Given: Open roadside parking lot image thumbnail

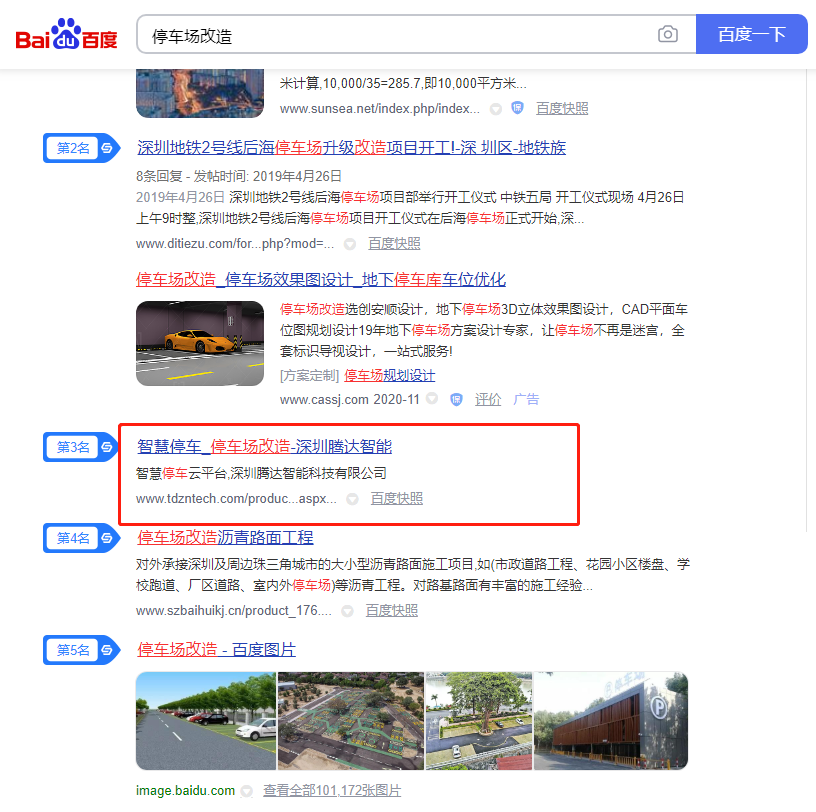Looking at the screenshot, I should [206, 721].
